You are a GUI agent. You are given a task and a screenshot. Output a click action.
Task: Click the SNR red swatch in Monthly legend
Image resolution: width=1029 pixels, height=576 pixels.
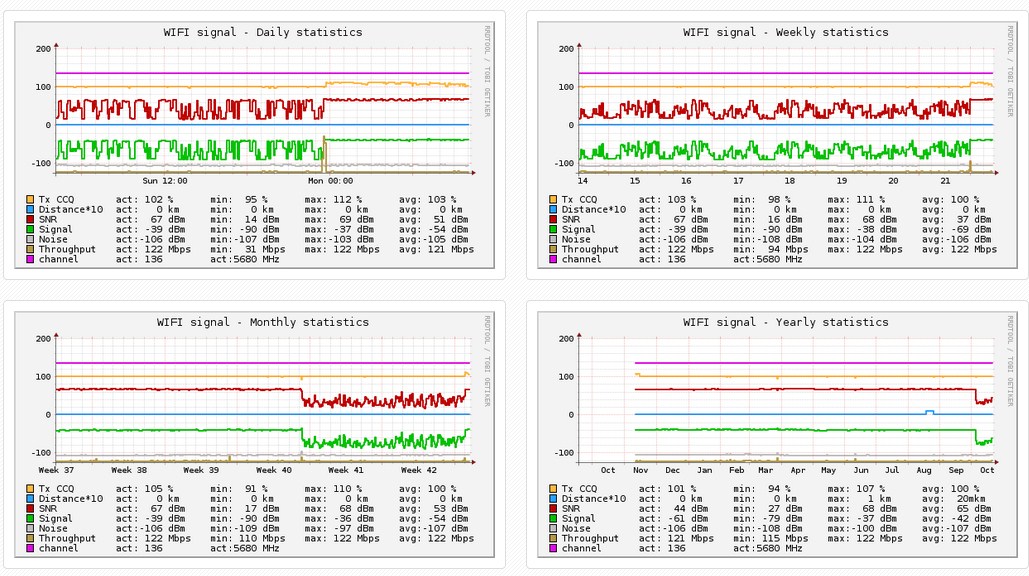pos(30,508)
